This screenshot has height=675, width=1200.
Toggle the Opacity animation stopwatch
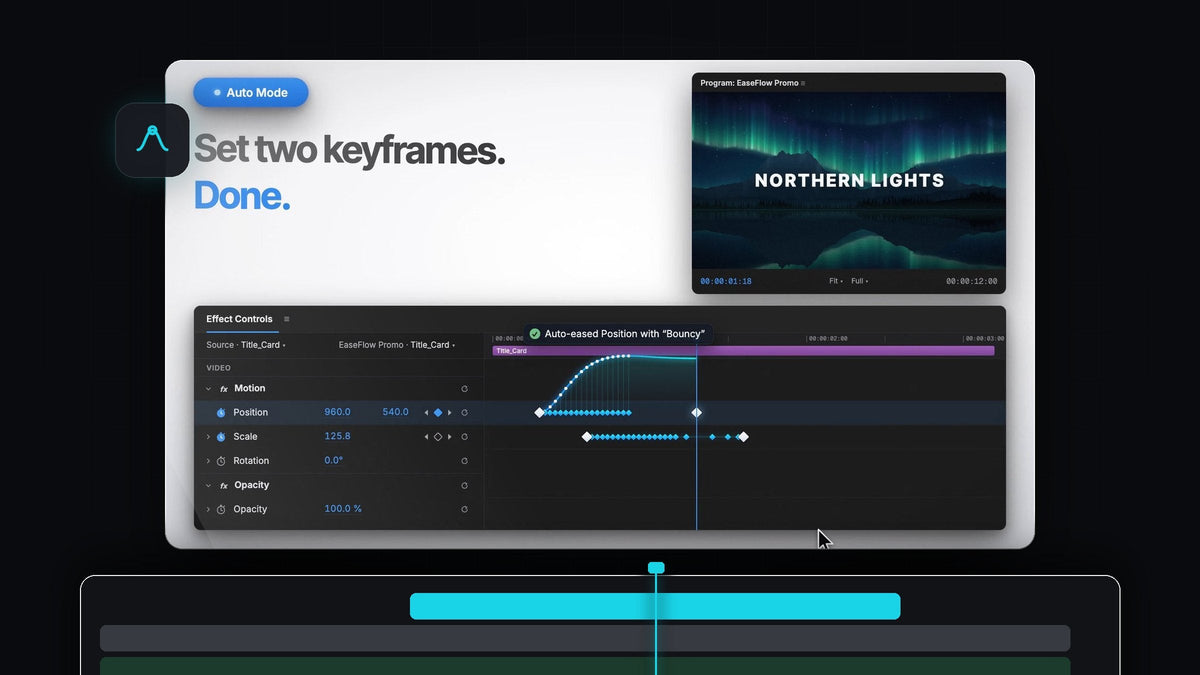[x=221, y=509]
